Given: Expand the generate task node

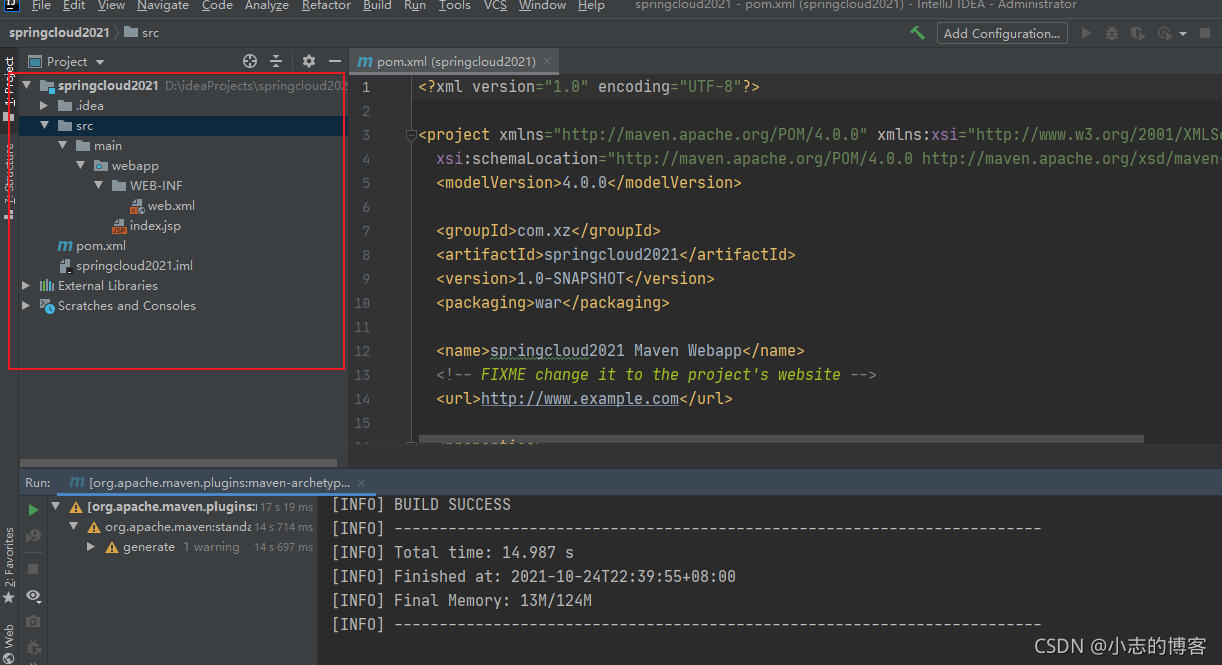Looking at the screenshot, I should click(x=91, y=547).
